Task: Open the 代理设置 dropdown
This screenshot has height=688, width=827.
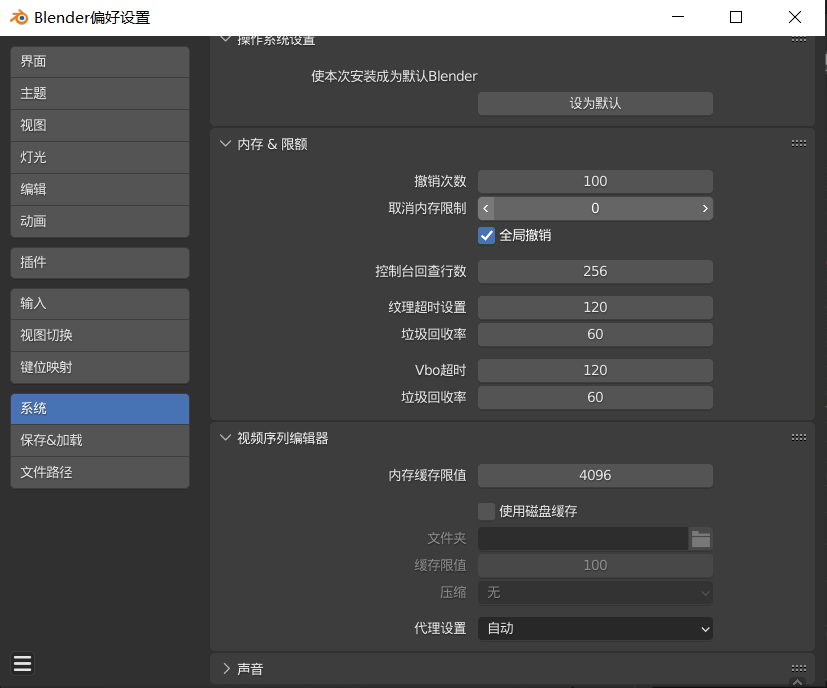Action: point(595,629)
